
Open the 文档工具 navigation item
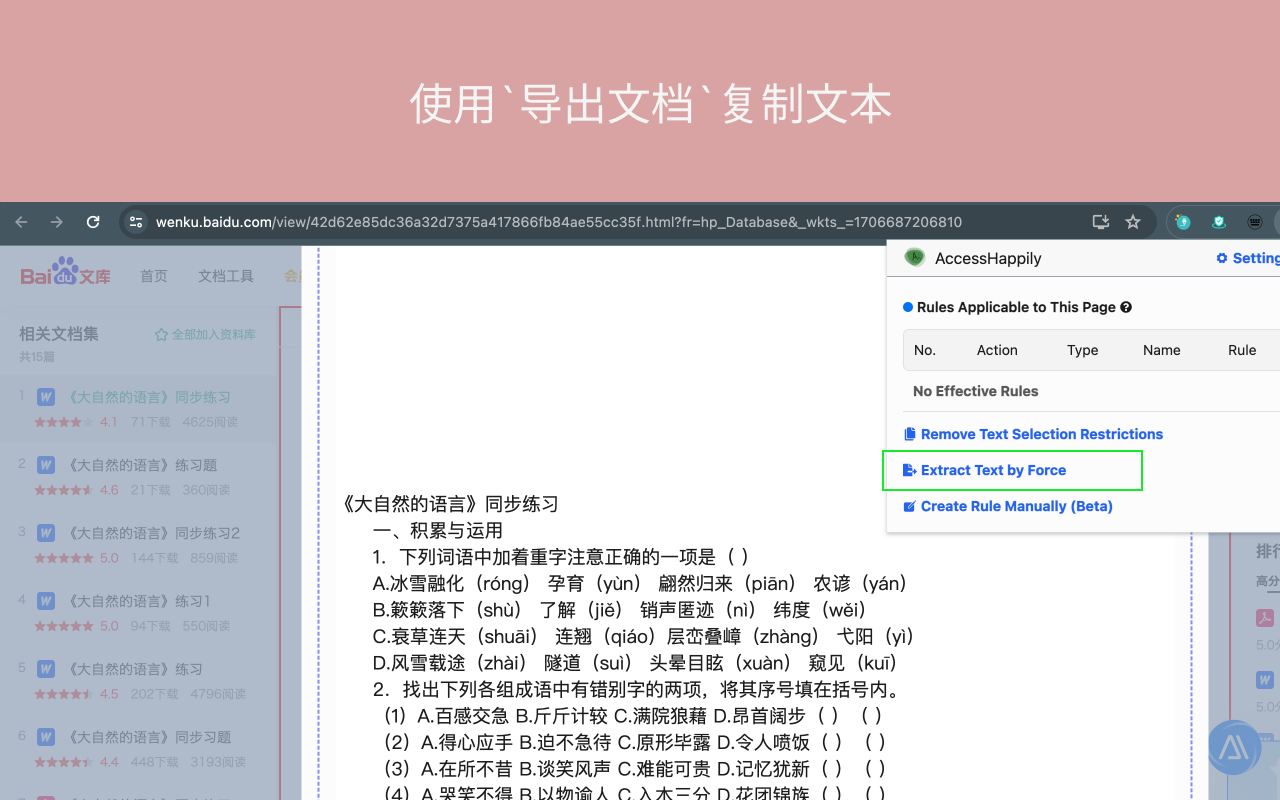[x=226, y=276]
